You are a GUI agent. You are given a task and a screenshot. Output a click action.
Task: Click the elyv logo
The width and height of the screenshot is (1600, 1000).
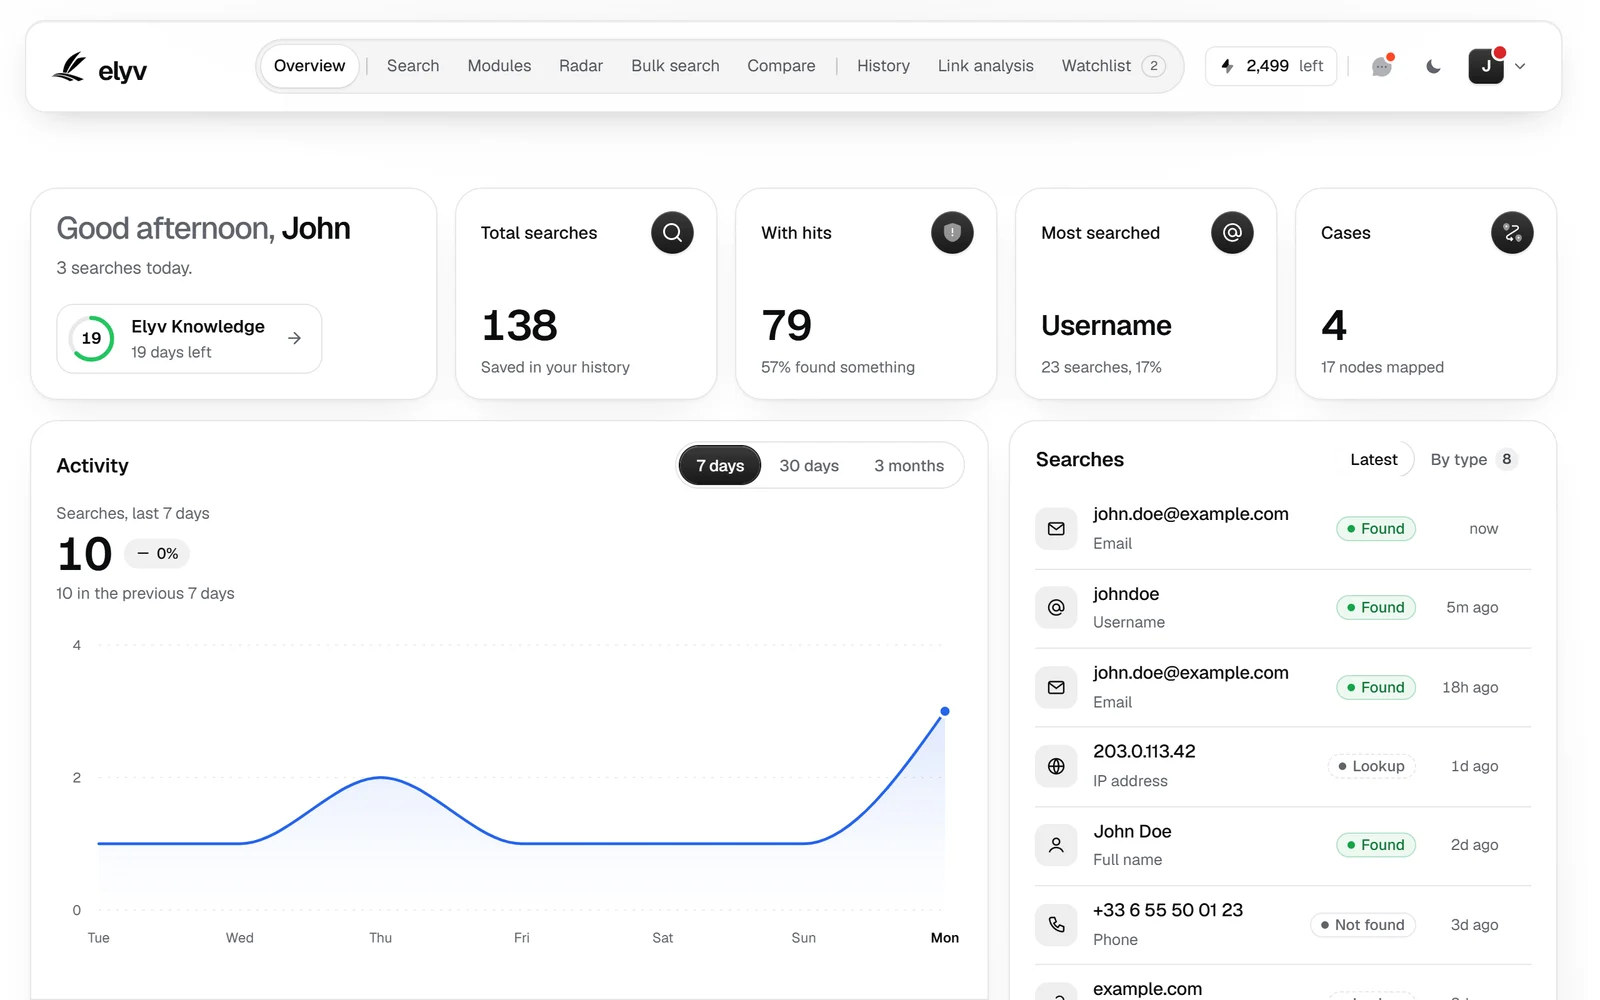click(99, 68)
